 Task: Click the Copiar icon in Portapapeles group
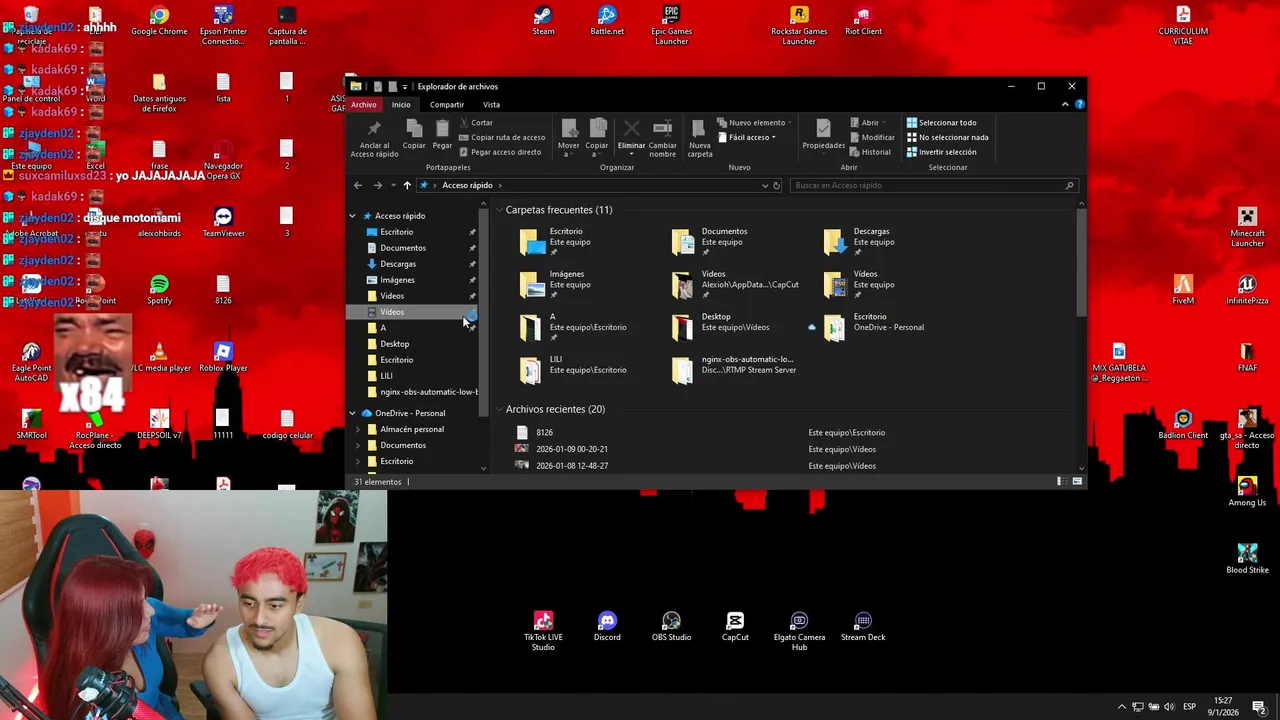pyautogui.click(x=414, y=129)
